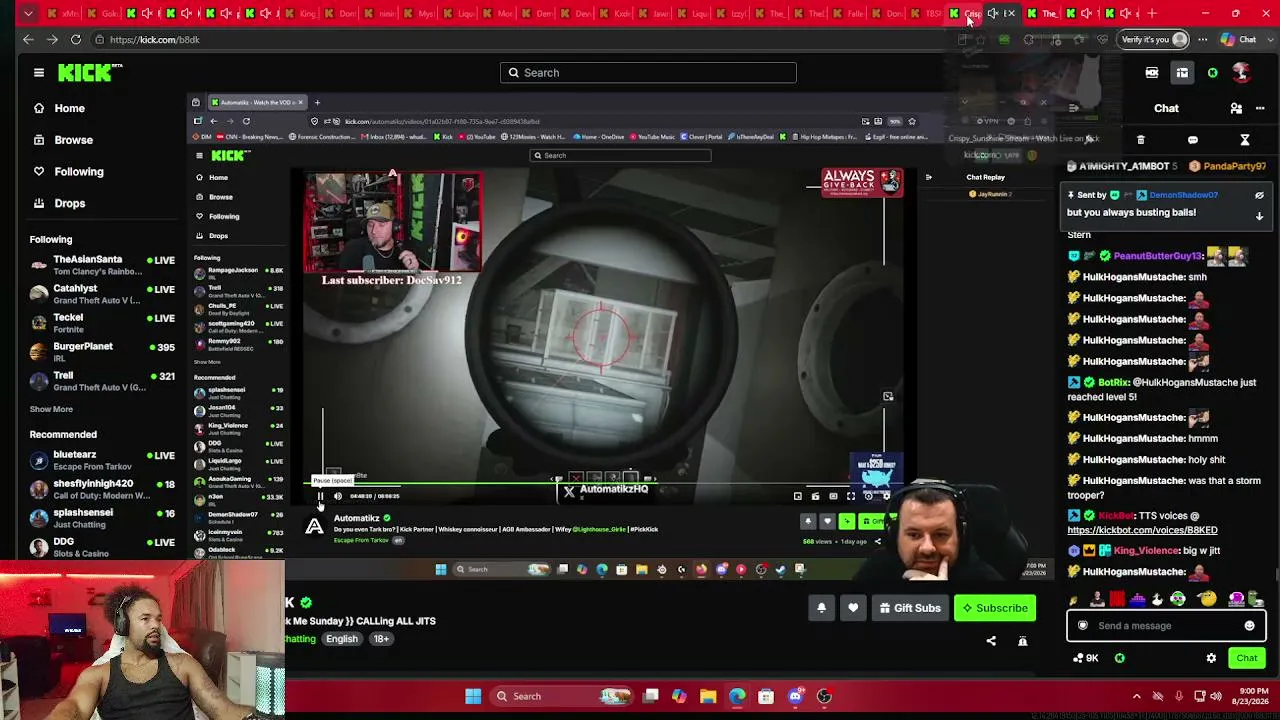Unpin the pinned chat message
This screenshot has width=1280, height=720.
pos(1259,196)
